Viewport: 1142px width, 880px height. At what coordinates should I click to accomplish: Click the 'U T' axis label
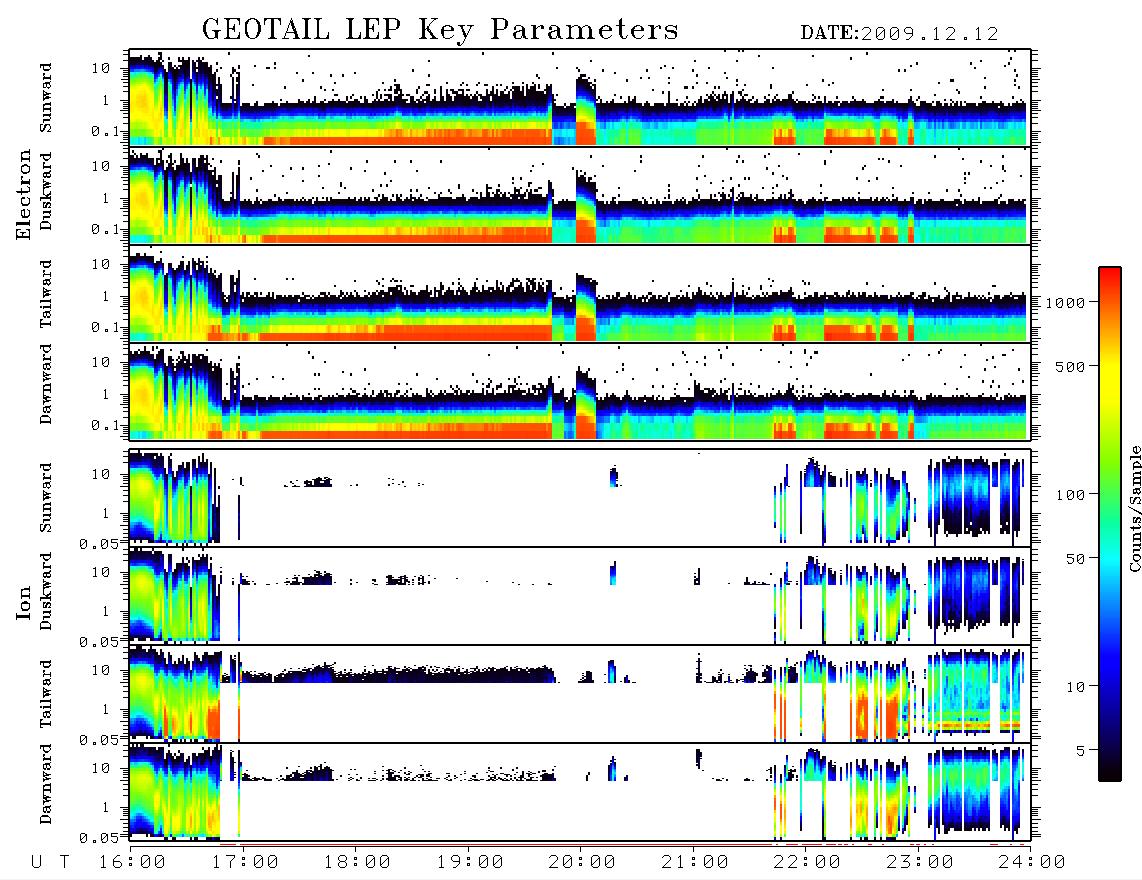[x=50, y=863]
